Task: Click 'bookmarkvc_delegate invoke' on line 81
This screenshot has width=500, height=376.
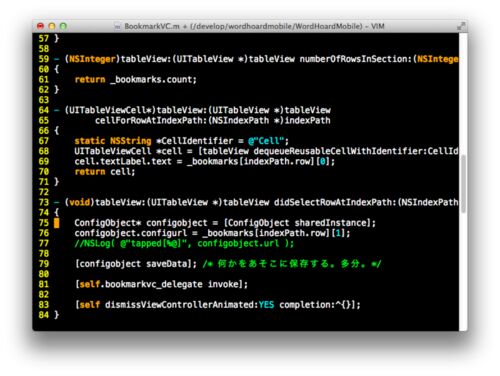Action: (172, 284)
